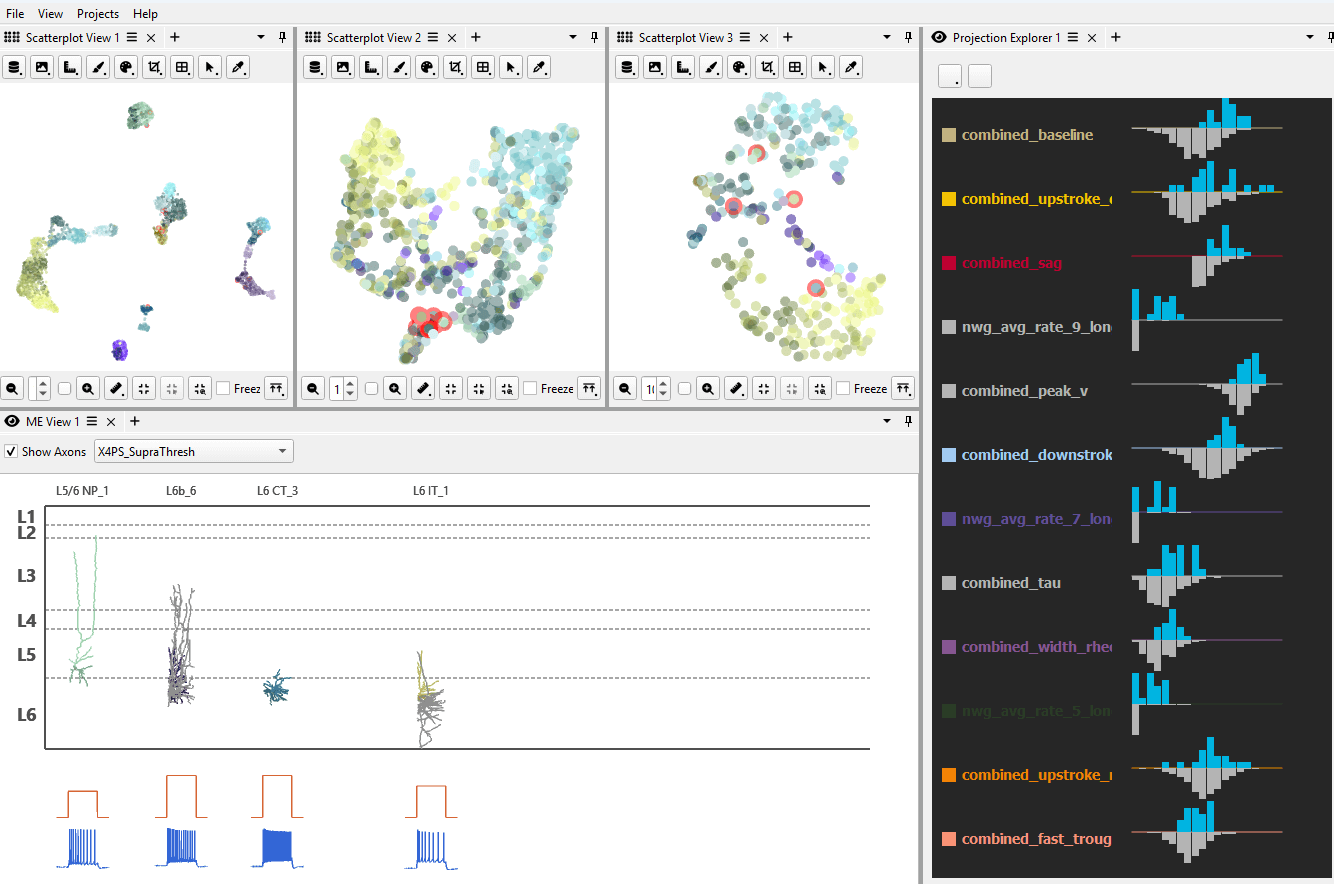Open the X4PS_SupraThresh dropdown
The image size is (1334, 884).
point(193,451)
